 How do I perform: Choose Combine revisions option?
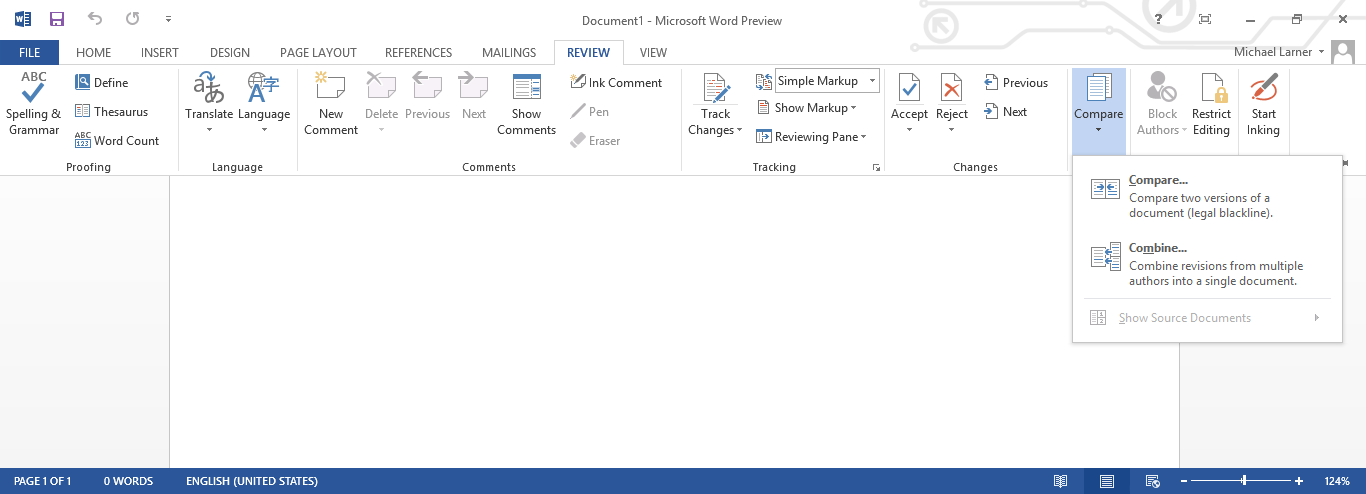click(x=1206, y=264)
